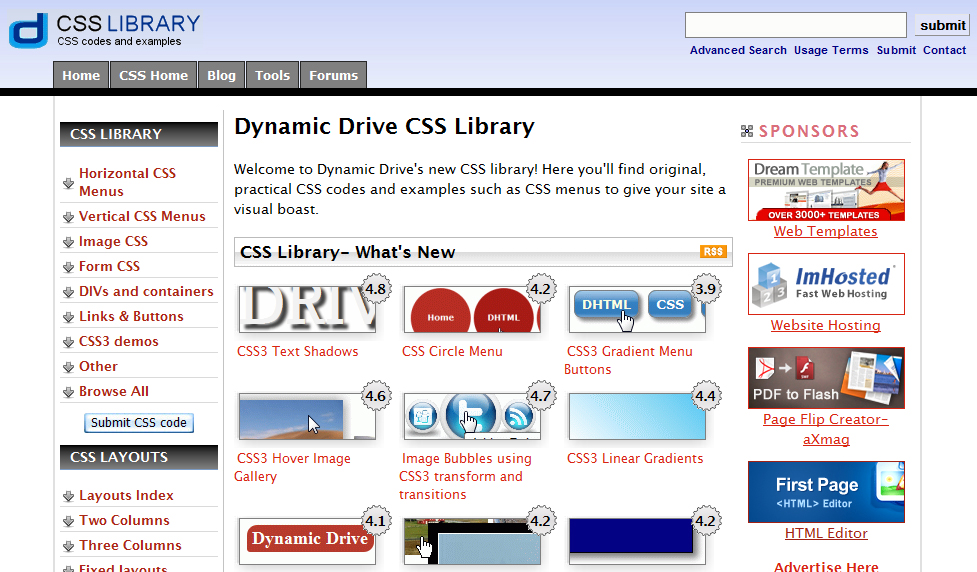Click the Submit CSS code button
977x572 pixels.
click(x=139, y=422)
